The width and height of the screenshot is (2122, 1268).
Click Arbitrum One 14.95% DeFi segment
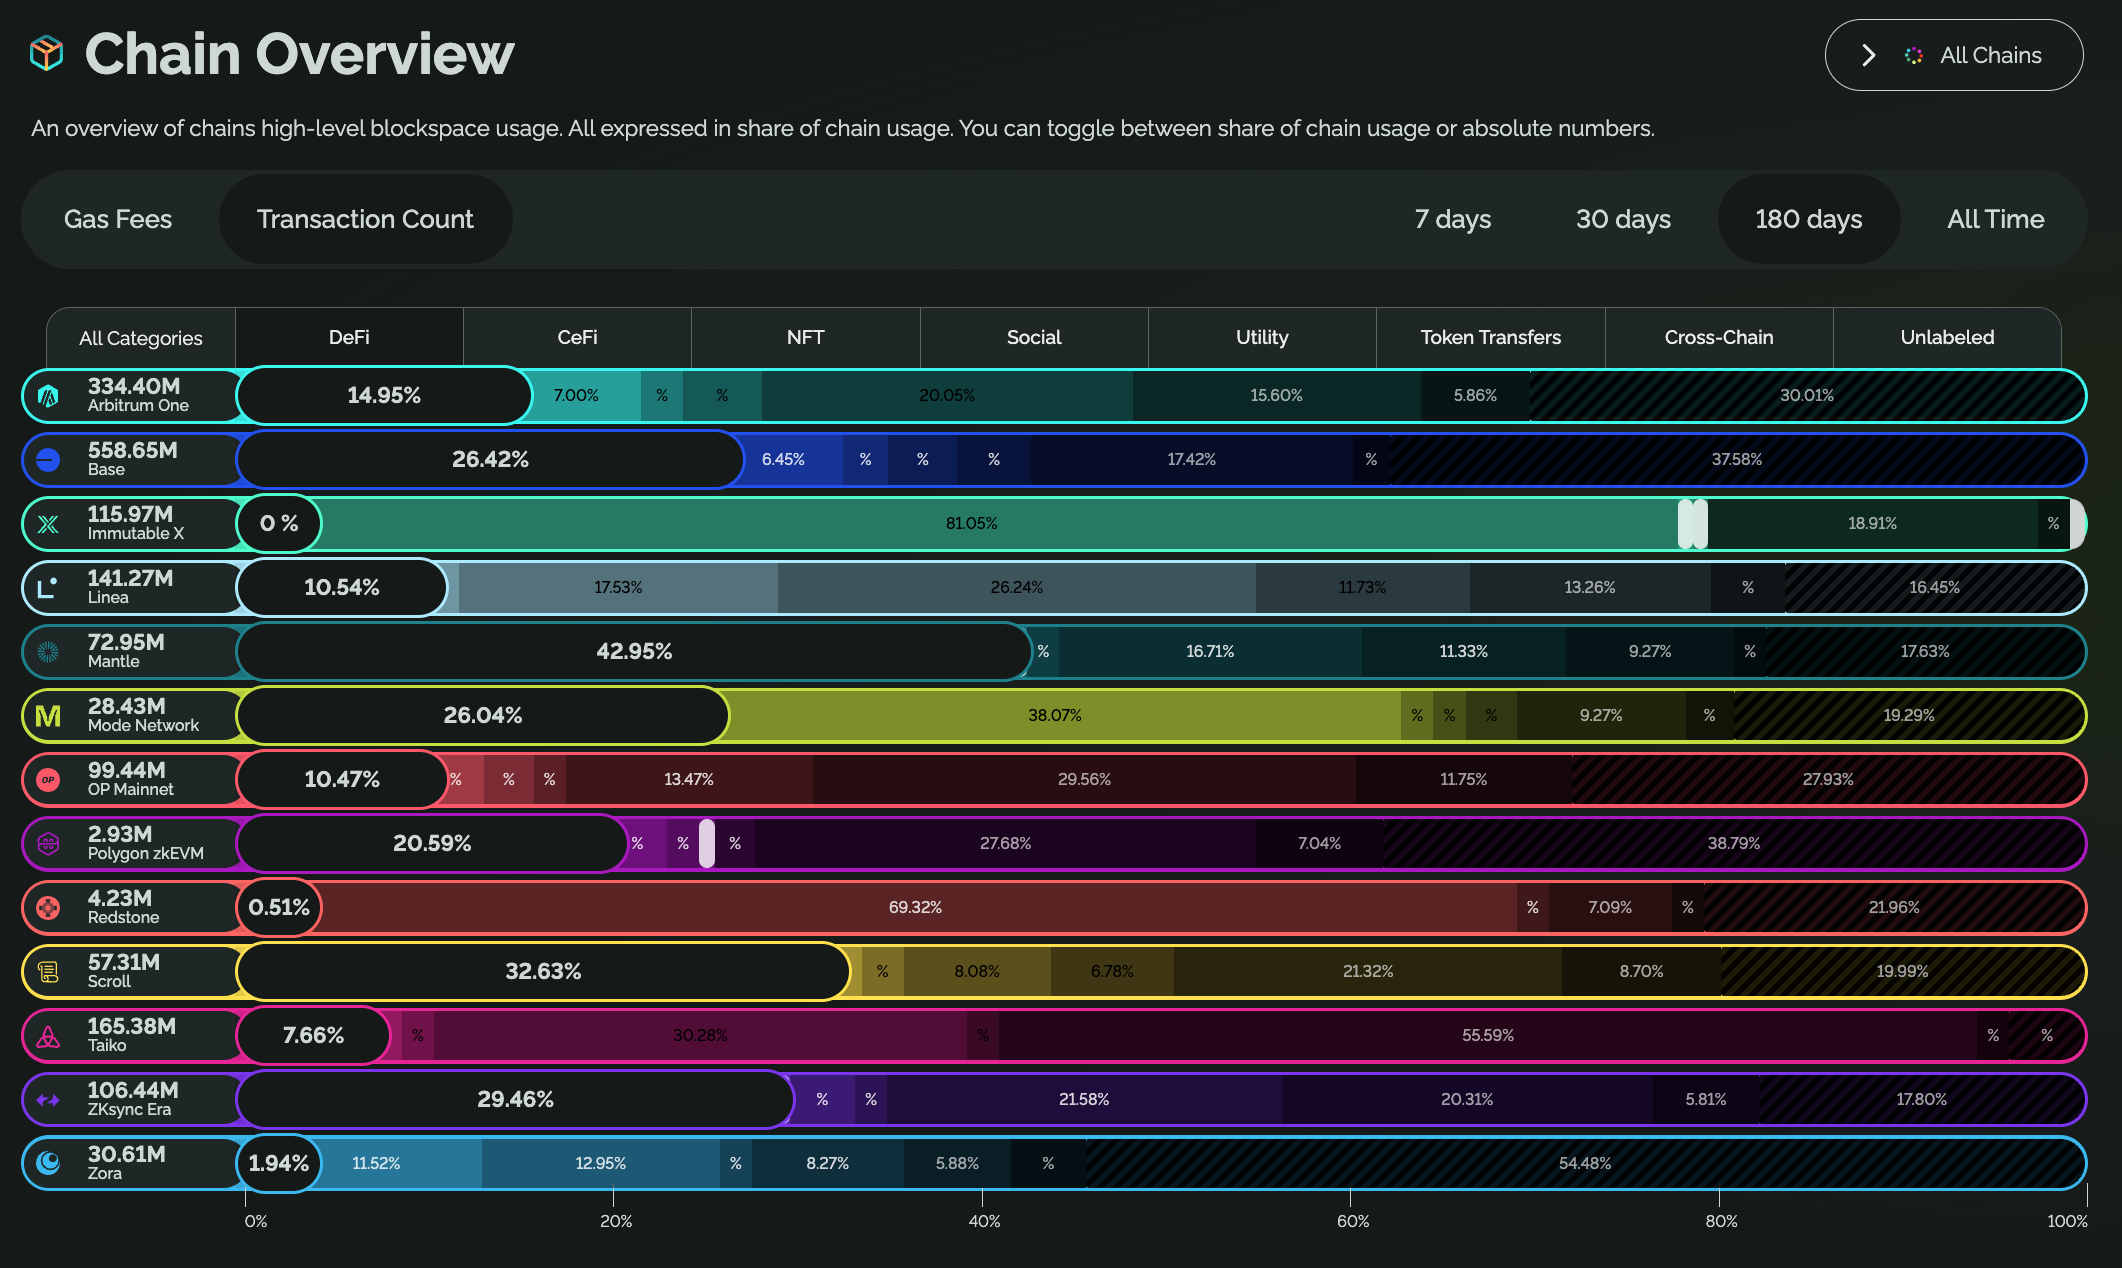tap(384, 396)
